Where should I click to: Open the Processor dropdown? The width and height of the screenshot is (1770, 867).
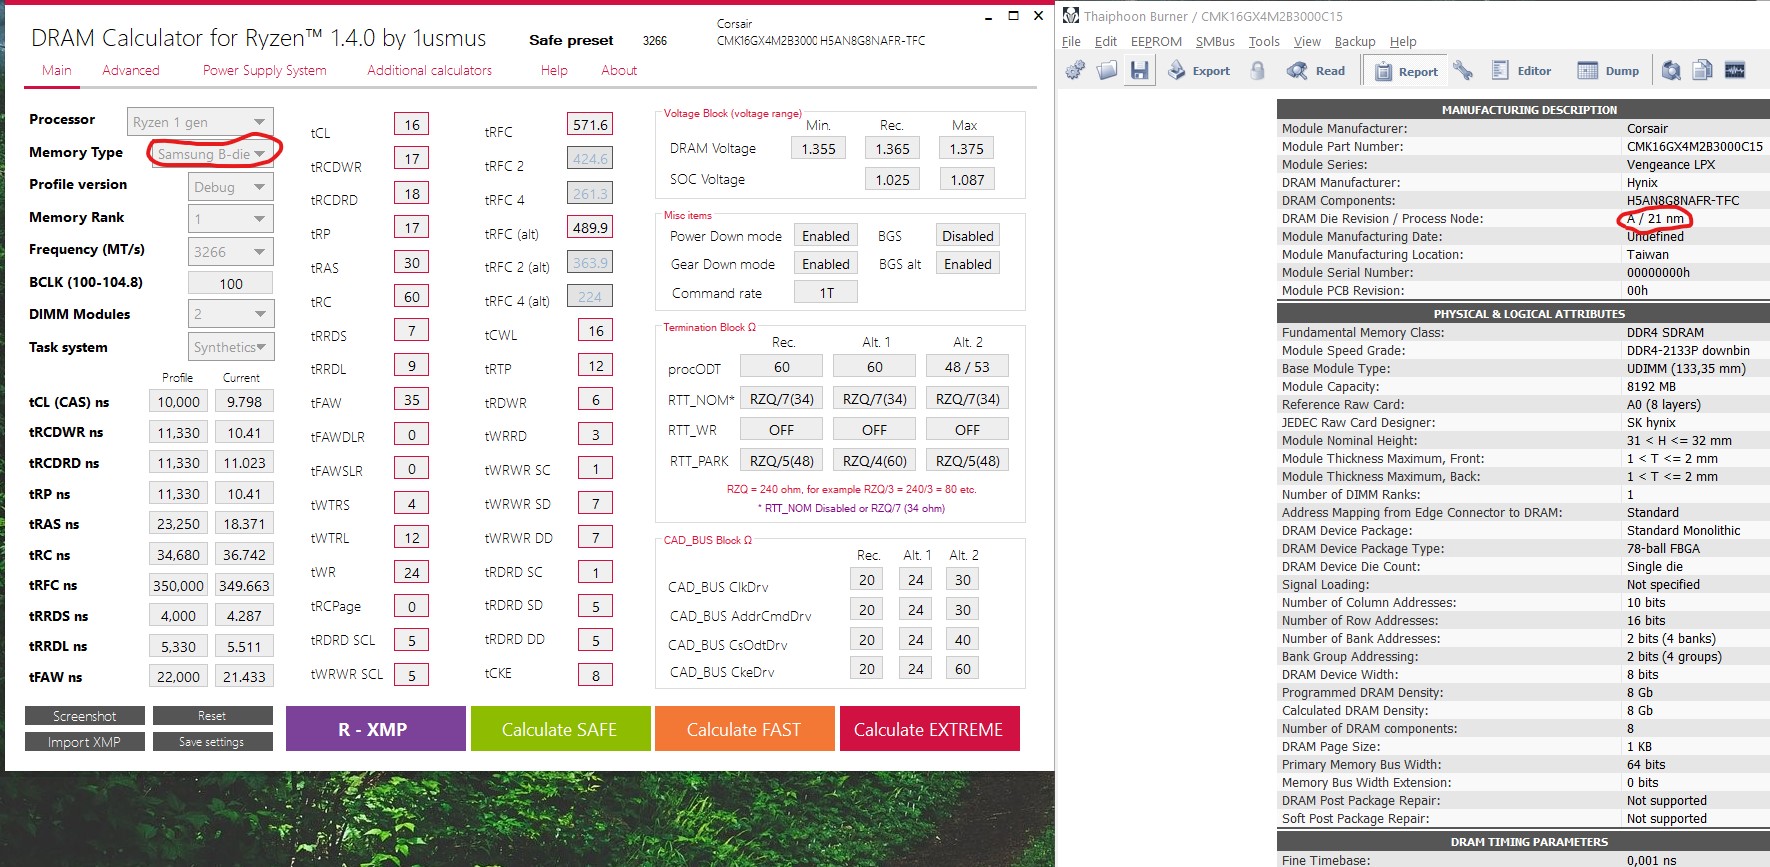tap(200, 121)
